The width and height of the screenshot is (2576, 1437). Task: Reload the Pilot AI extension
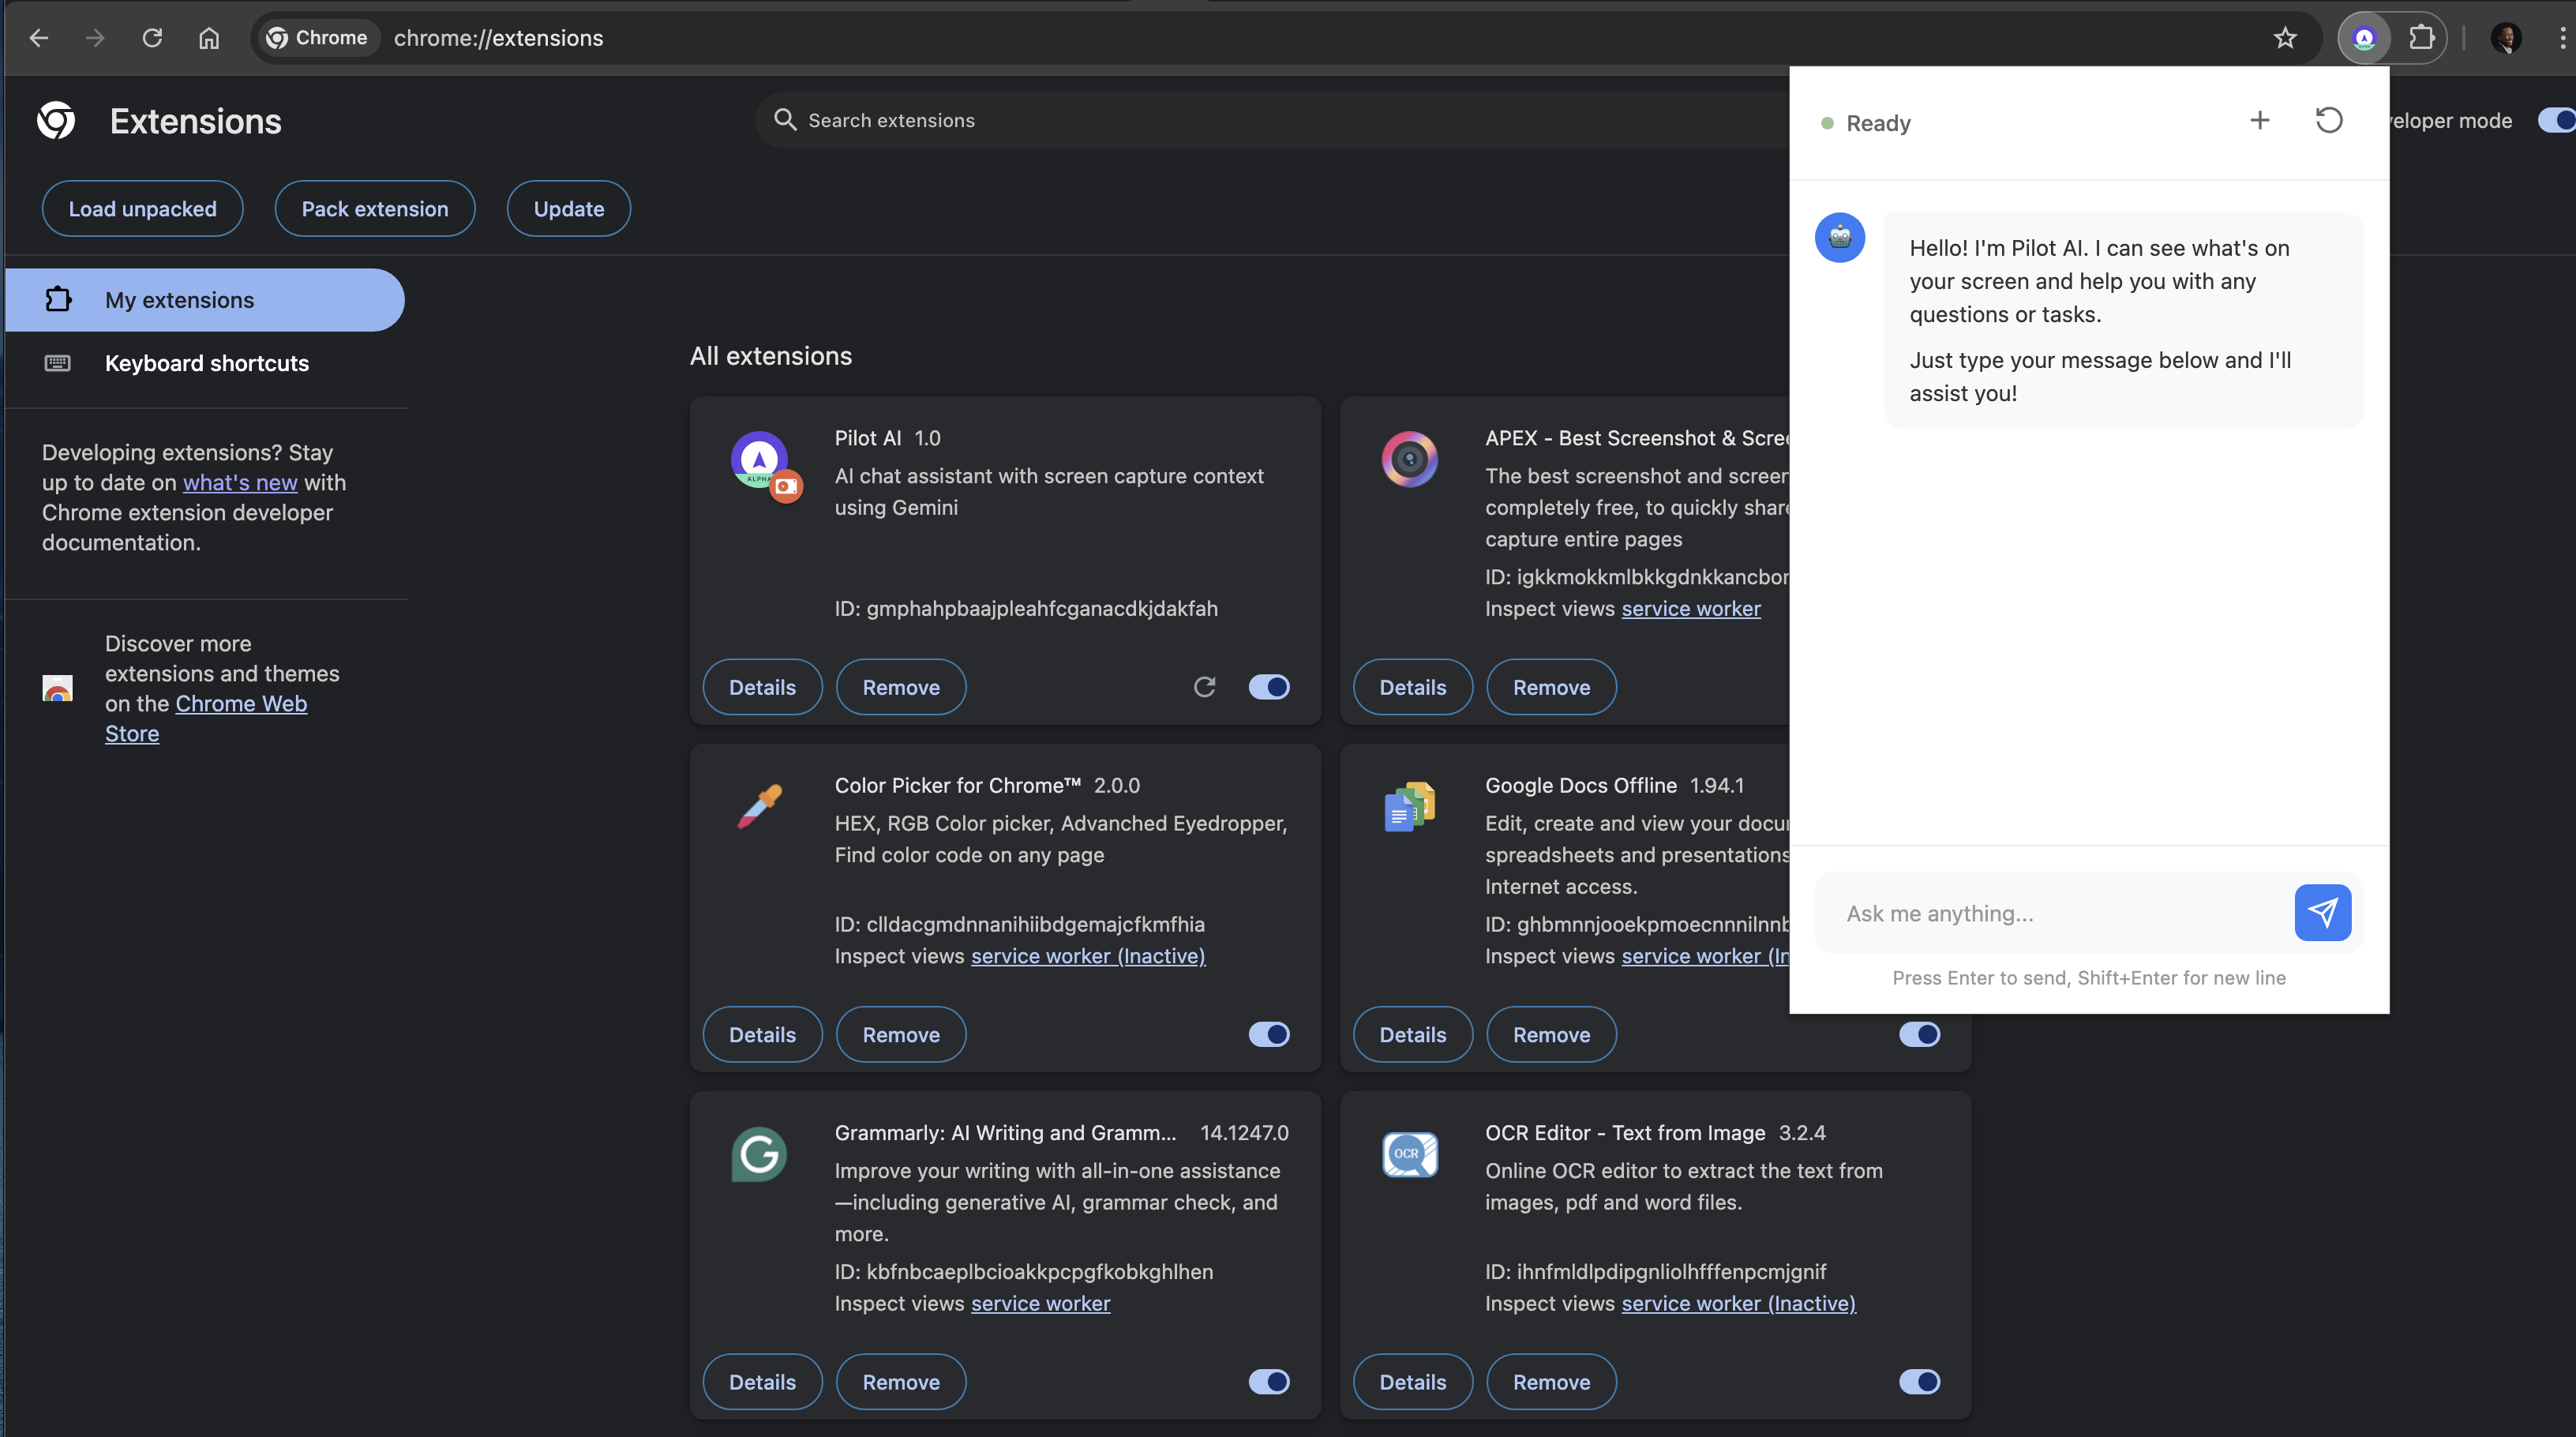1204,687
